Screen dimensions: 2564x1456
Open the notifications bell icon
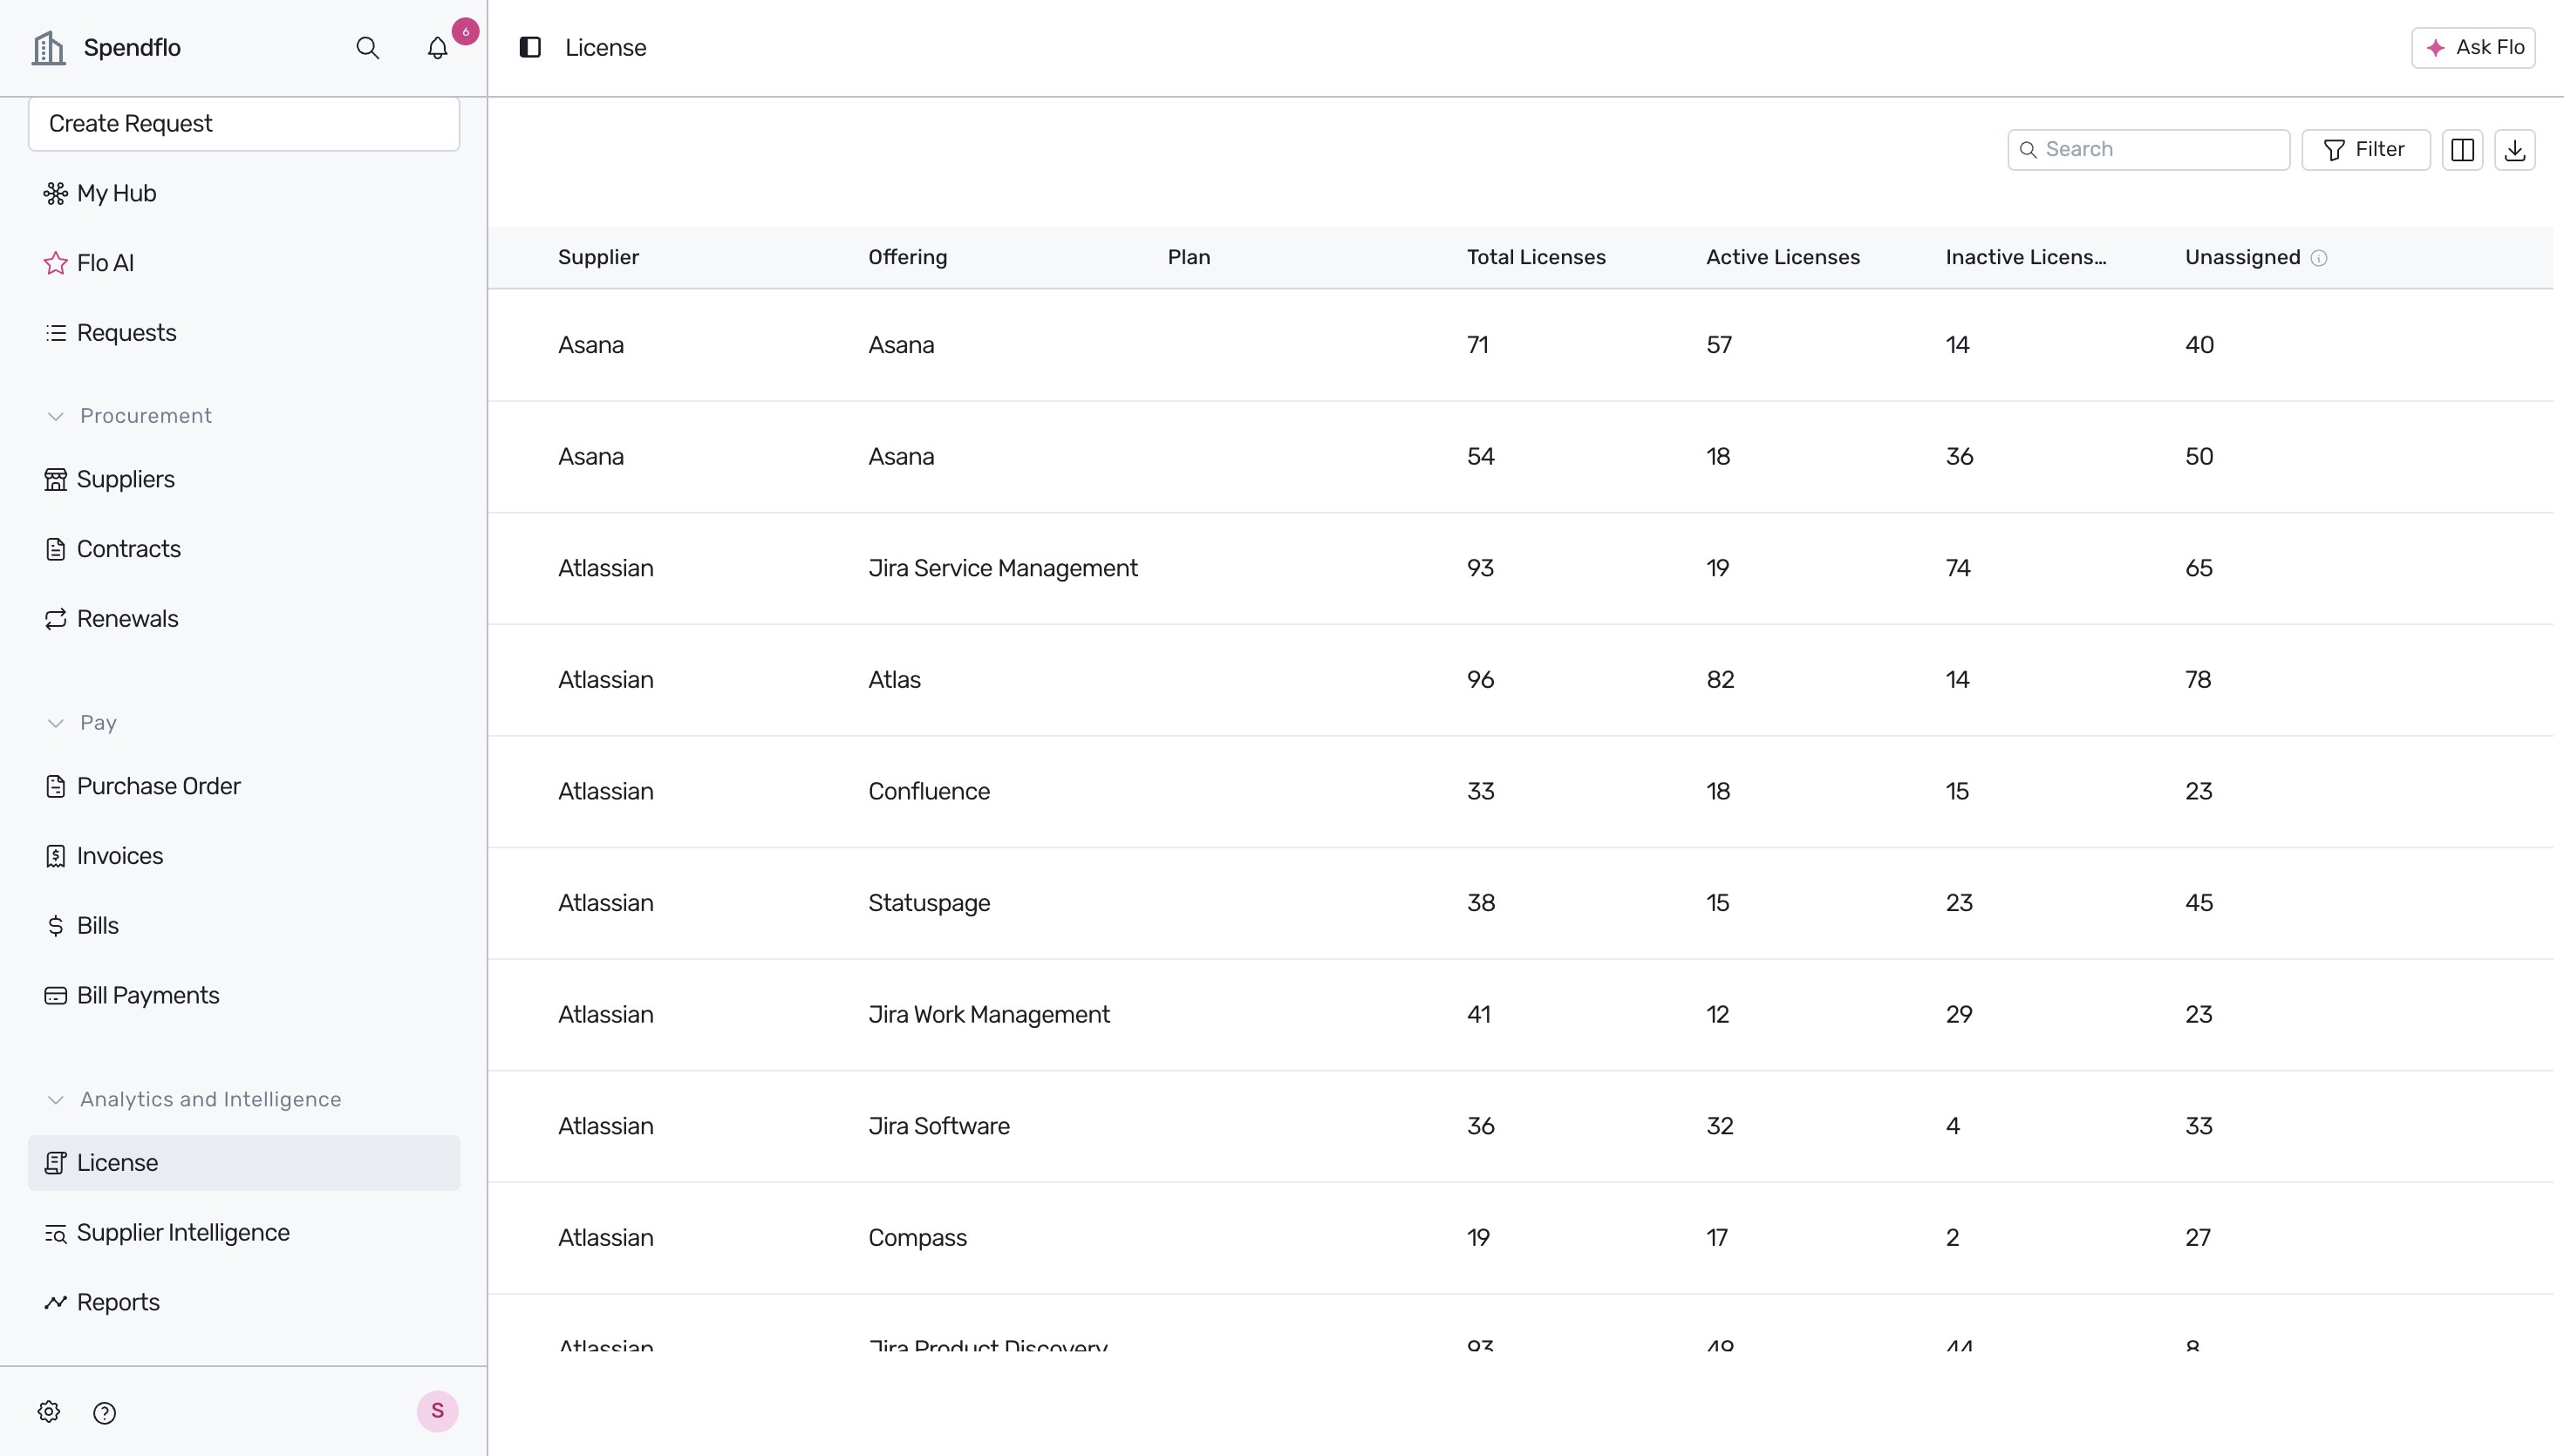pyautogui.click(x=437, y=47)
